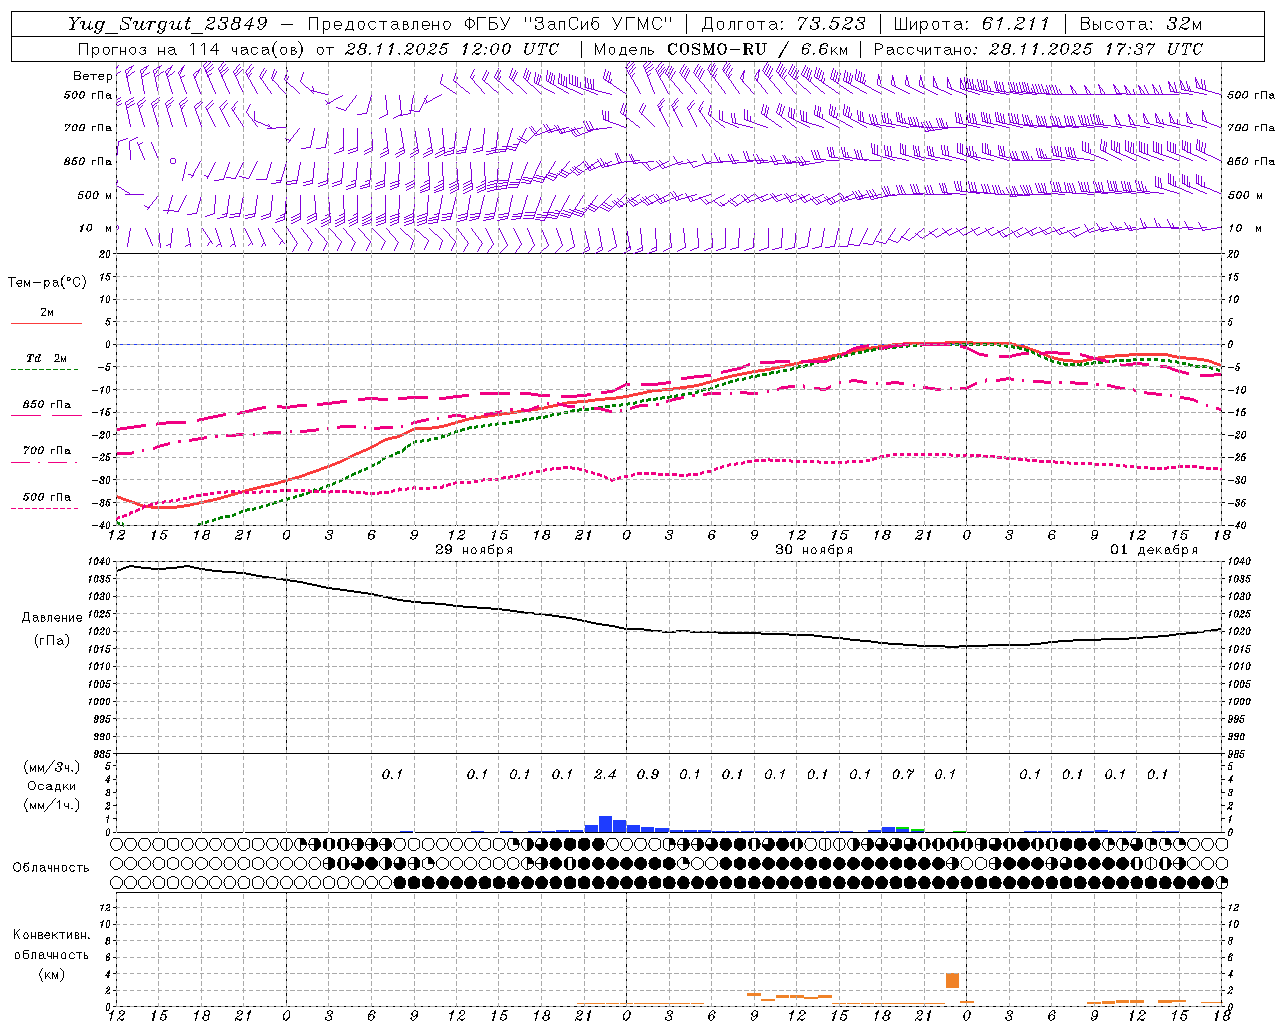Image resolution: width=1280 pixels, height=1024 pixels.
Task: Click the 850 гПа temperature legend entry
Action: pos(46,405)
